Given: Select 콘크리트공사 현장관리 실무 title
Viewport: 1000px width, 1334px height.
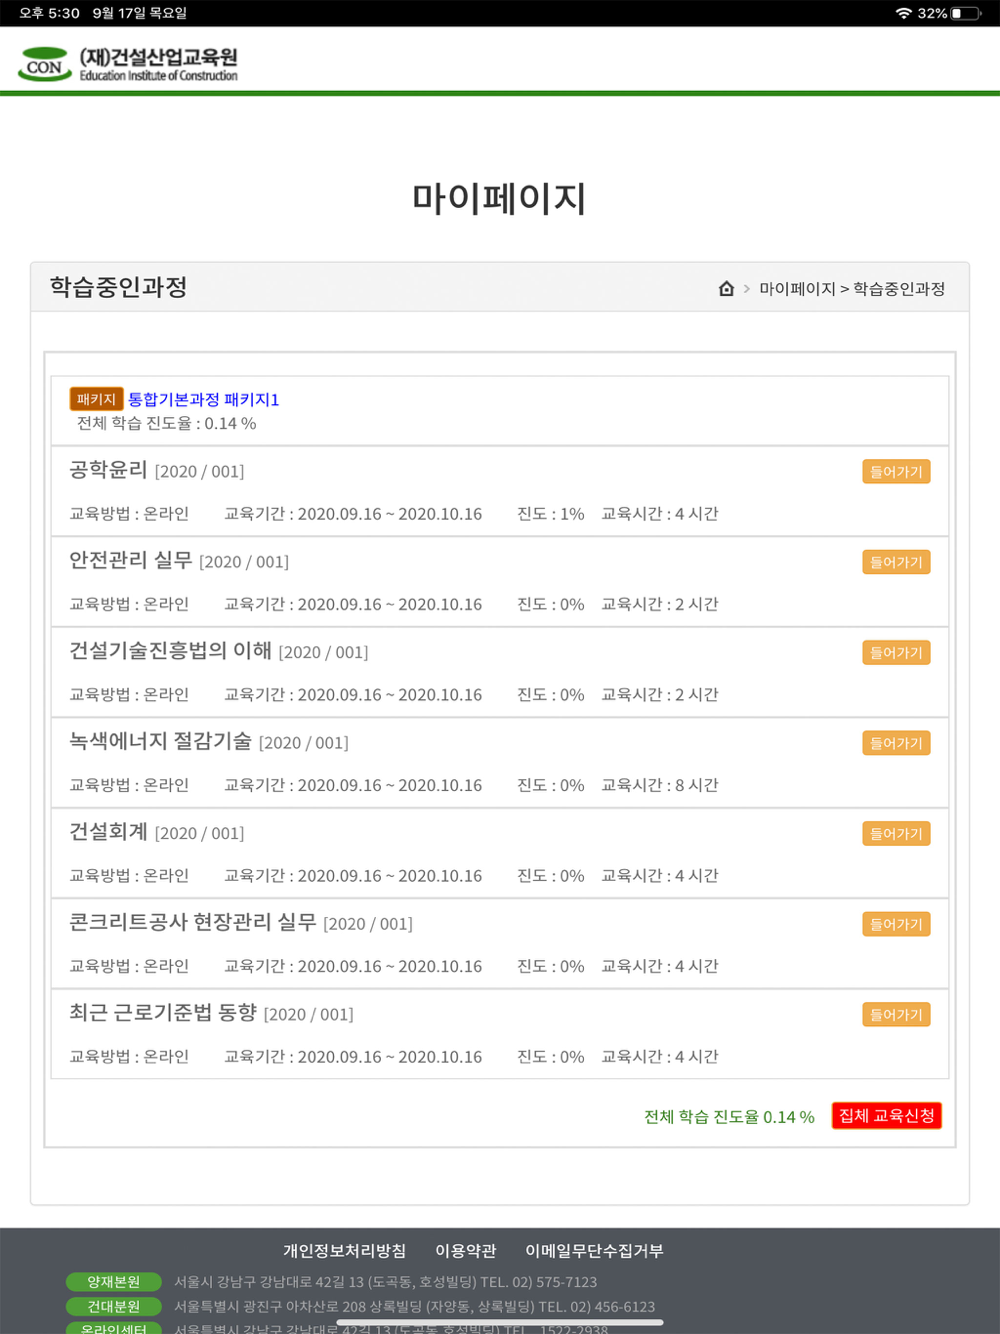Looking at the screenshot, I should [x=193, y=922].
